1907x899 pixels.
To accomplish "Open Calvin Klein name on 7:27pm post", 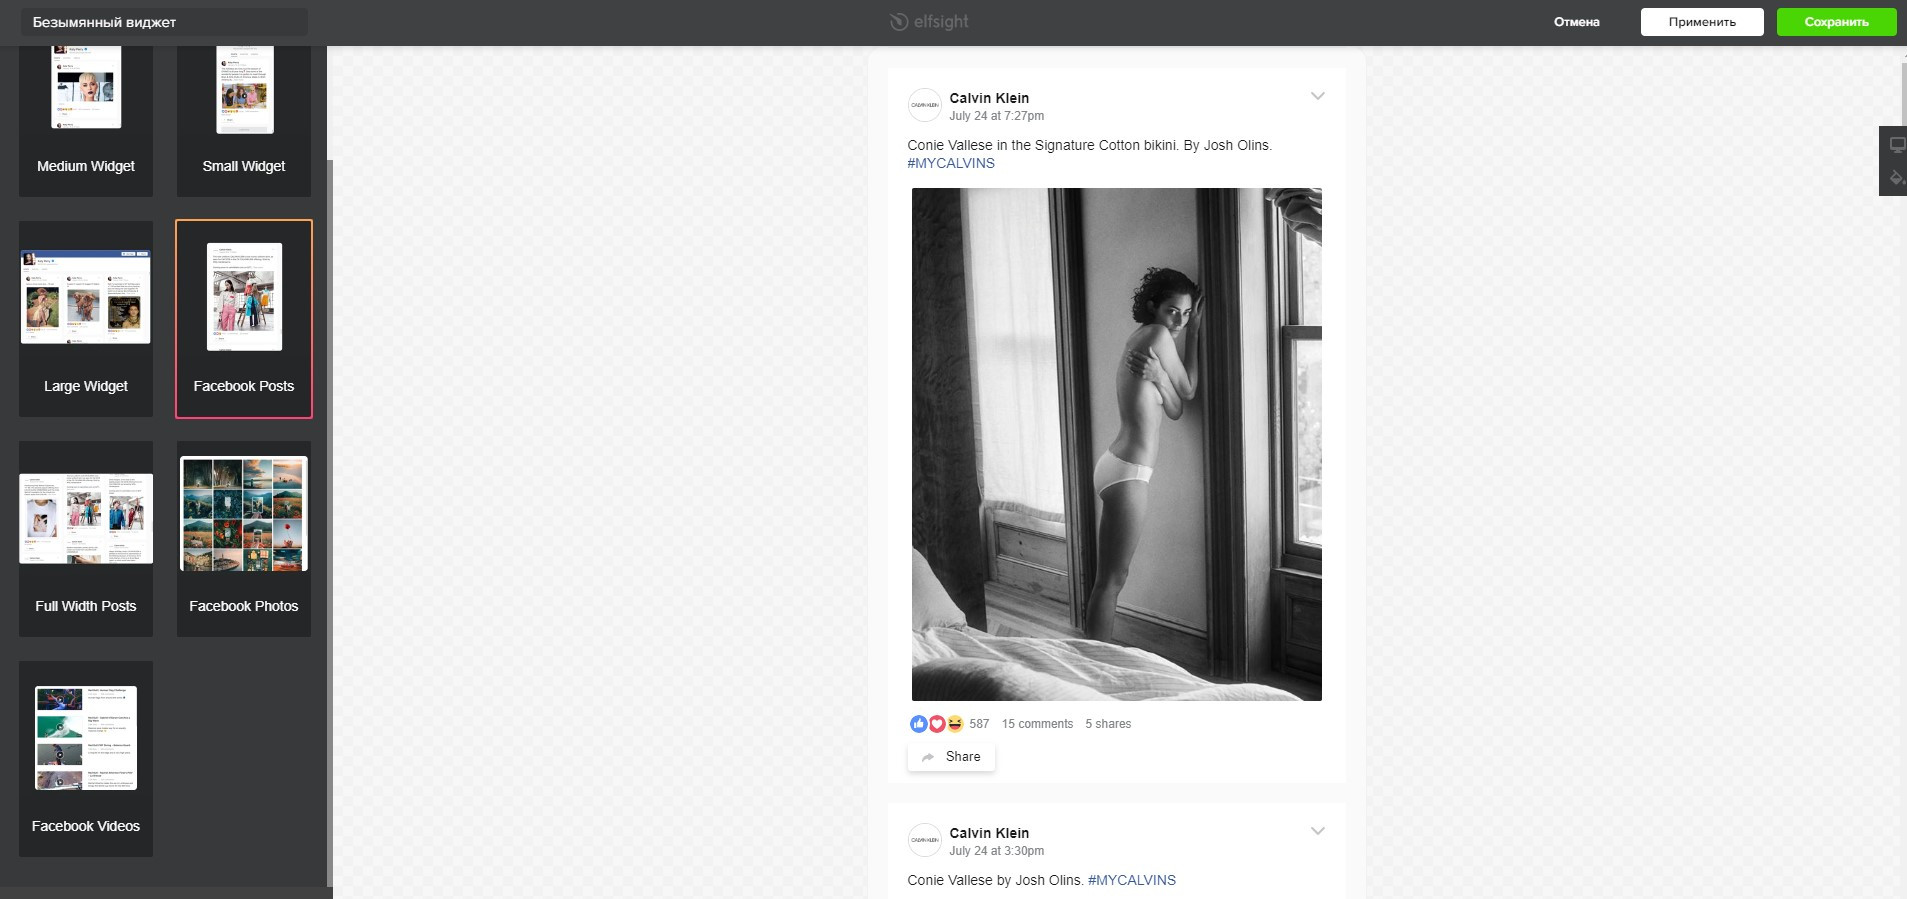I will point(989,98).
